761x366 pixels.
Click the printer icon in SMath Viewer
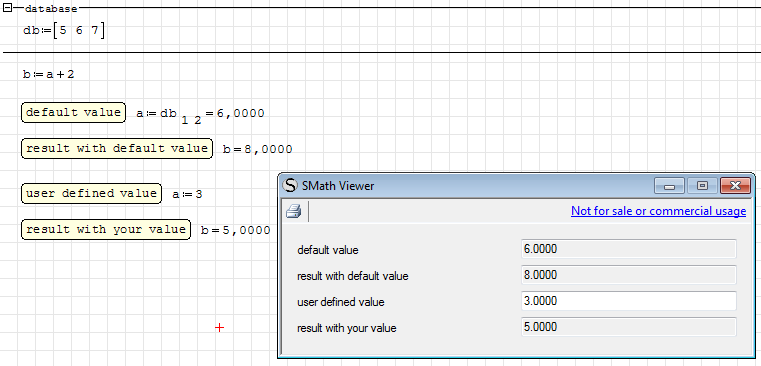click(x=294, y=212)
